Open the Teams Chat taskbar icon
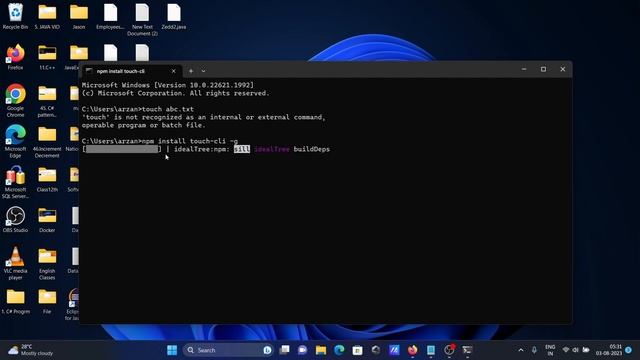Screen dimensions: 640x360 click(302, 350)
